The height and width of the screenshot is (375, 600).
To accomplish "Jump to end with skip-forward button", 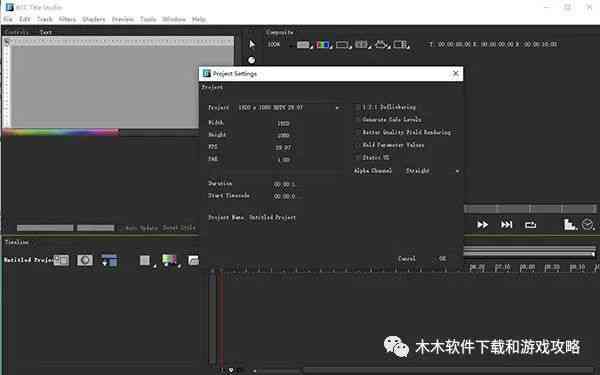I will [506, 225].
